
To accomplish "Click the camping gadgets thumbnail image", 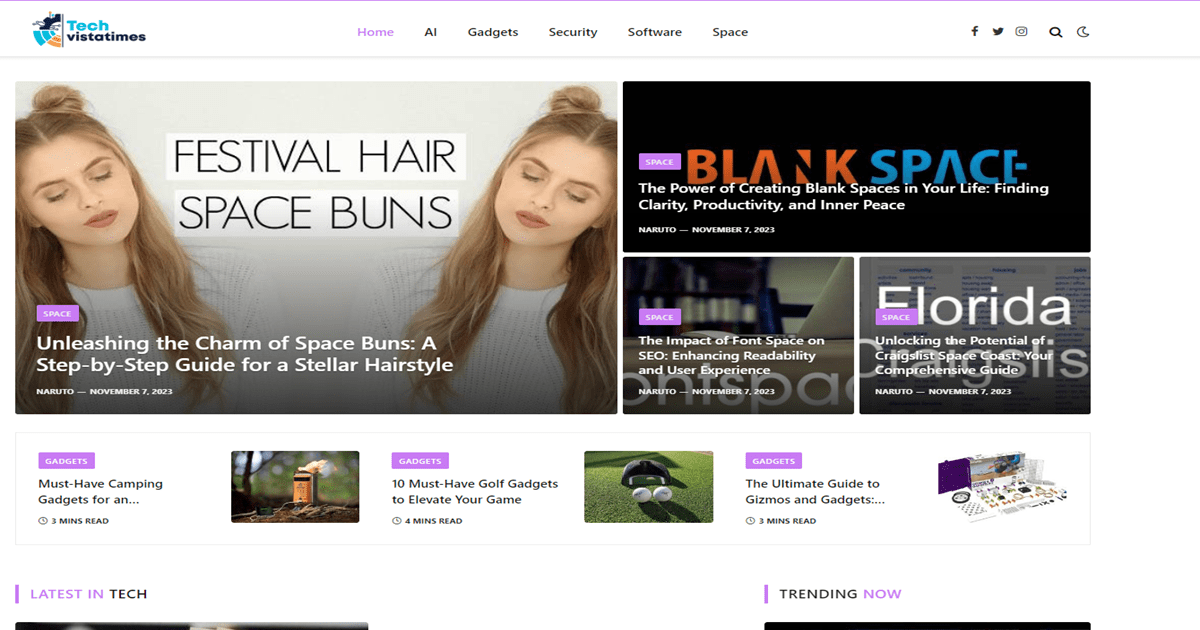I will [x=295, y=487].
